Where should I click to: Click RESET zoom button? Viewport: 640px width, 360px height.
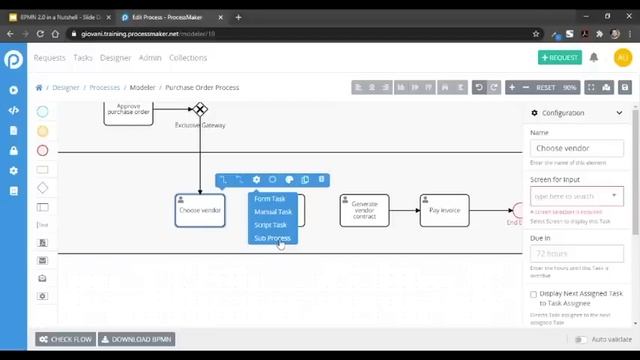[546, 87]
